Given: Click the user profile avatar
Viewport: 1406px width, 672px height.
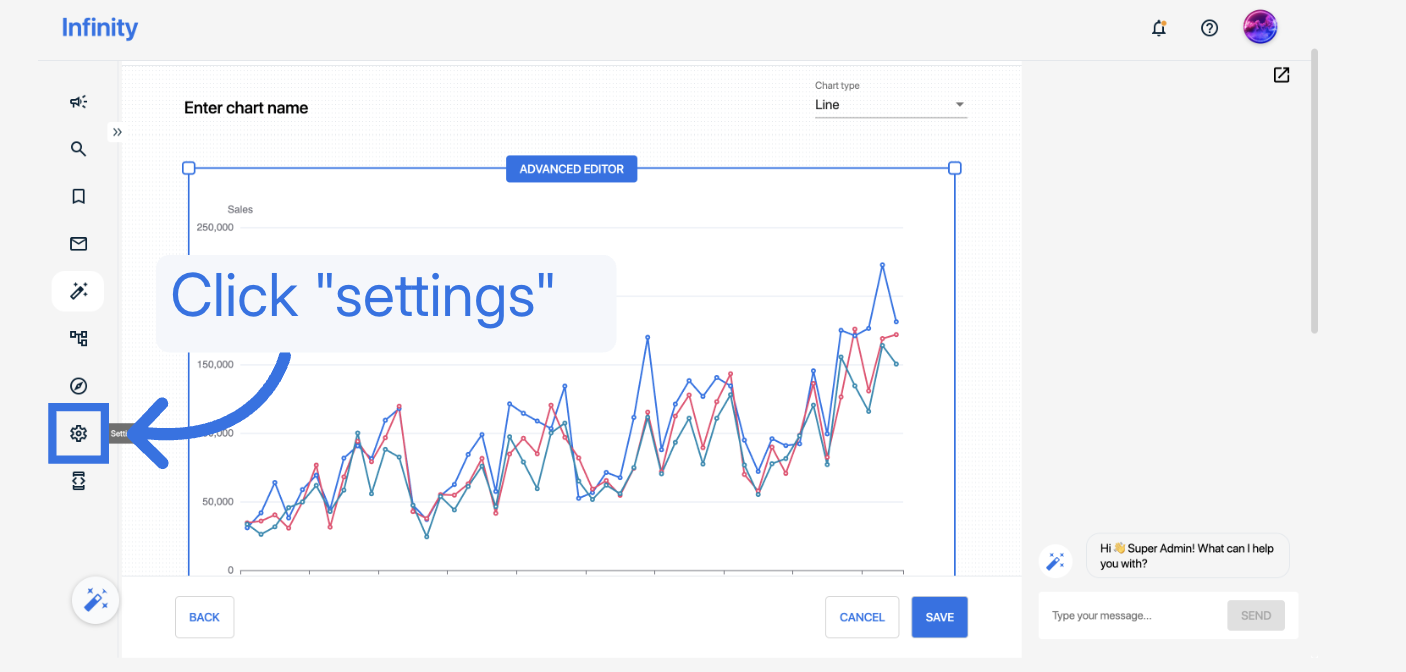Looking at the screenshot, I should point(1260,27).
